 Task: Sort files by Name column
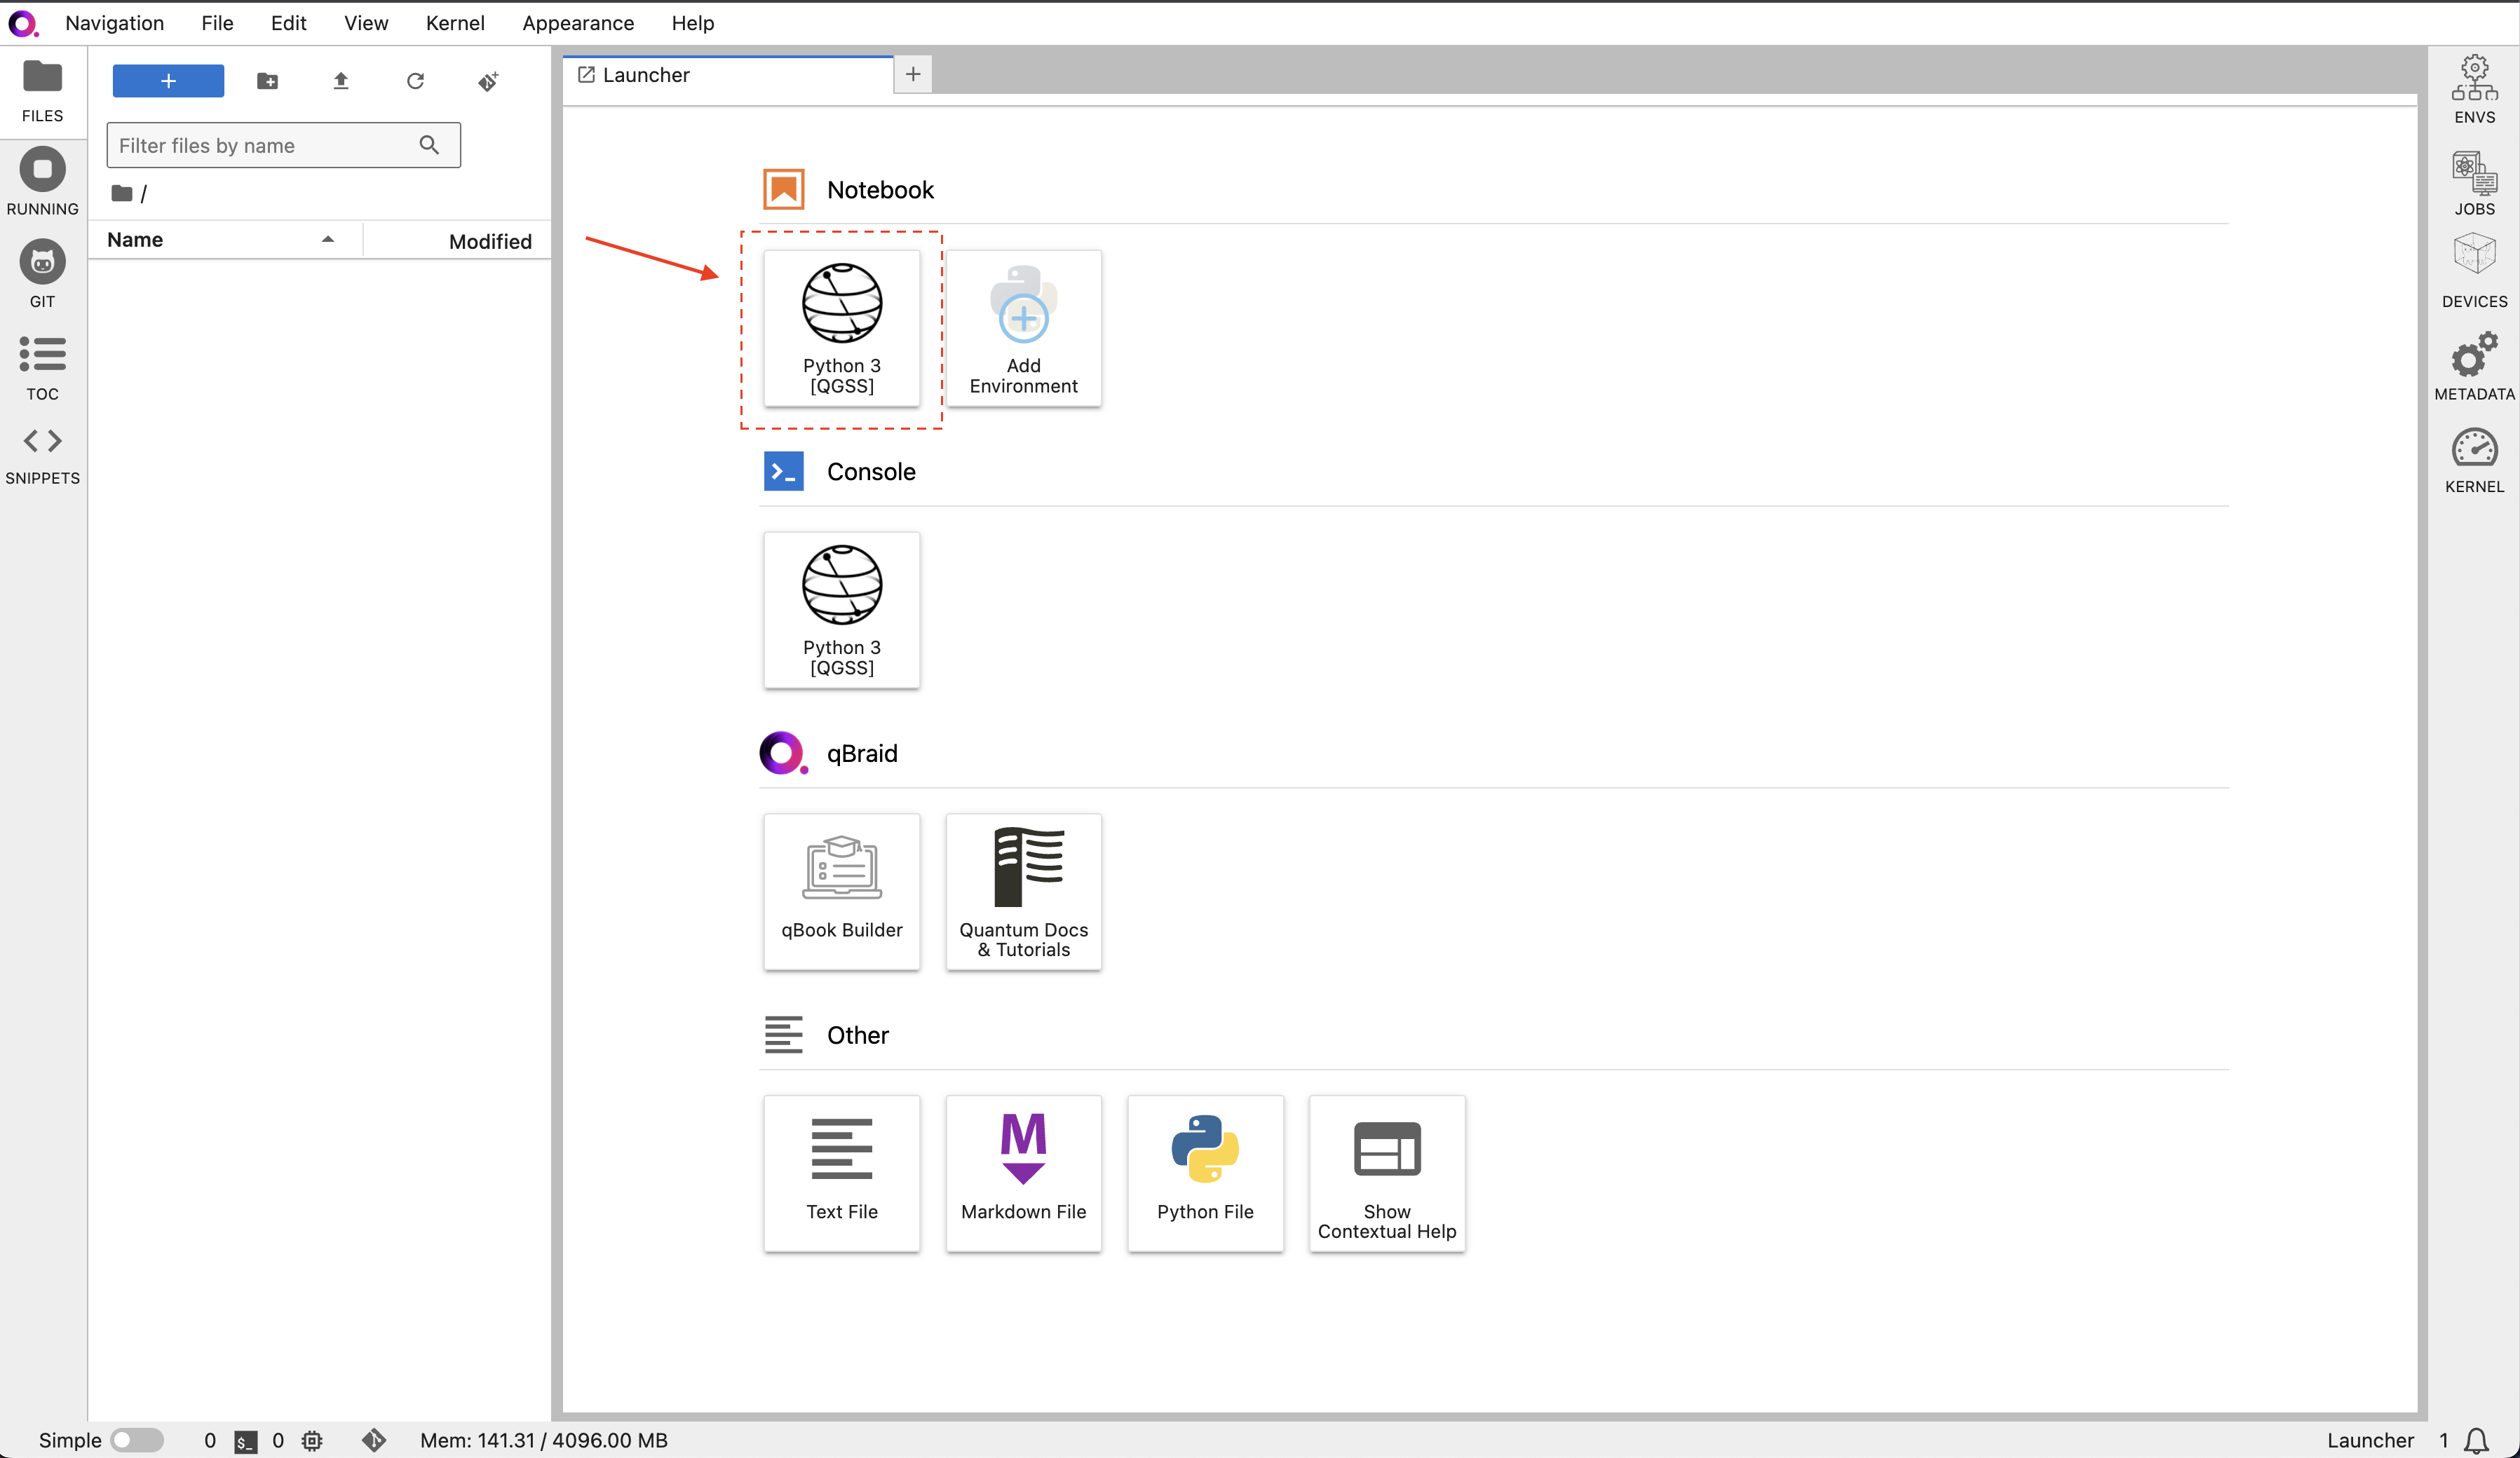point(224,240)
